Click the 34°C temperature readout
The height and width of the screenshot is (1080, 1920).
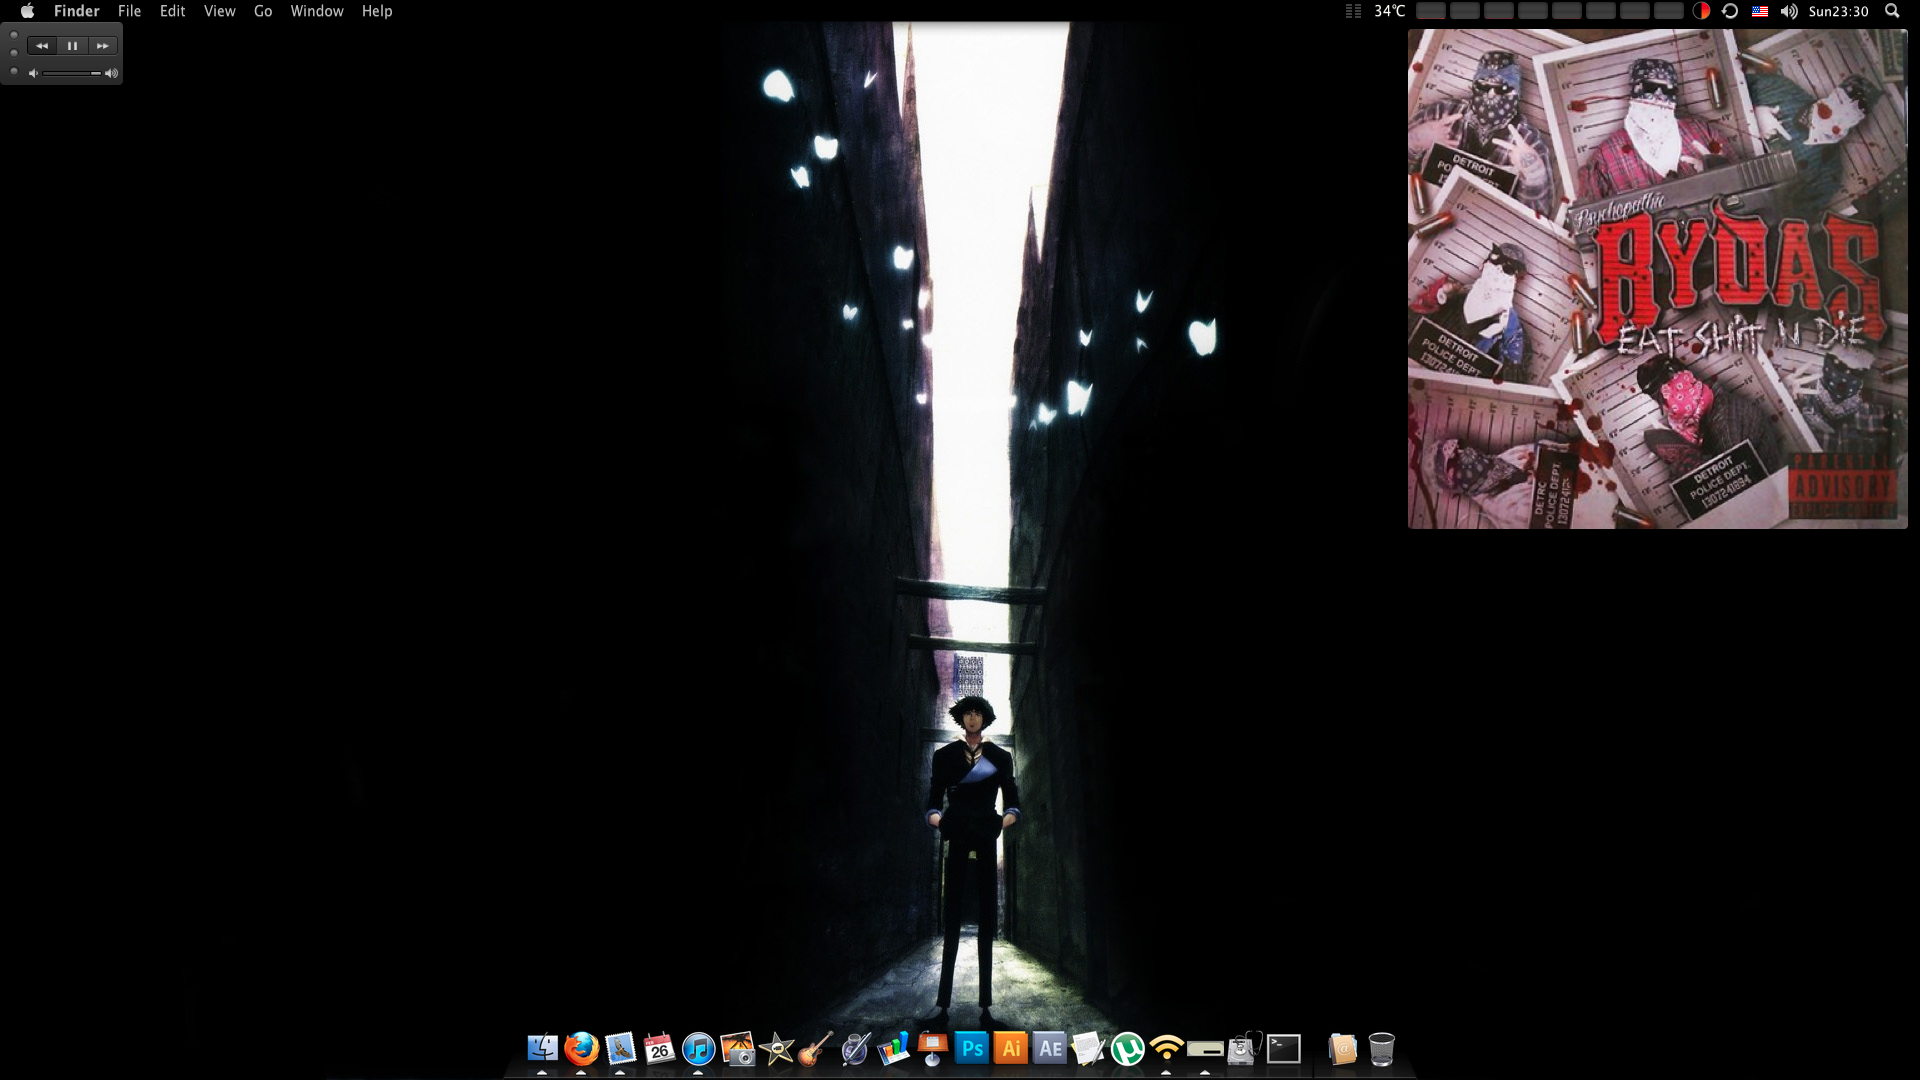click(x=1390, y=11)
